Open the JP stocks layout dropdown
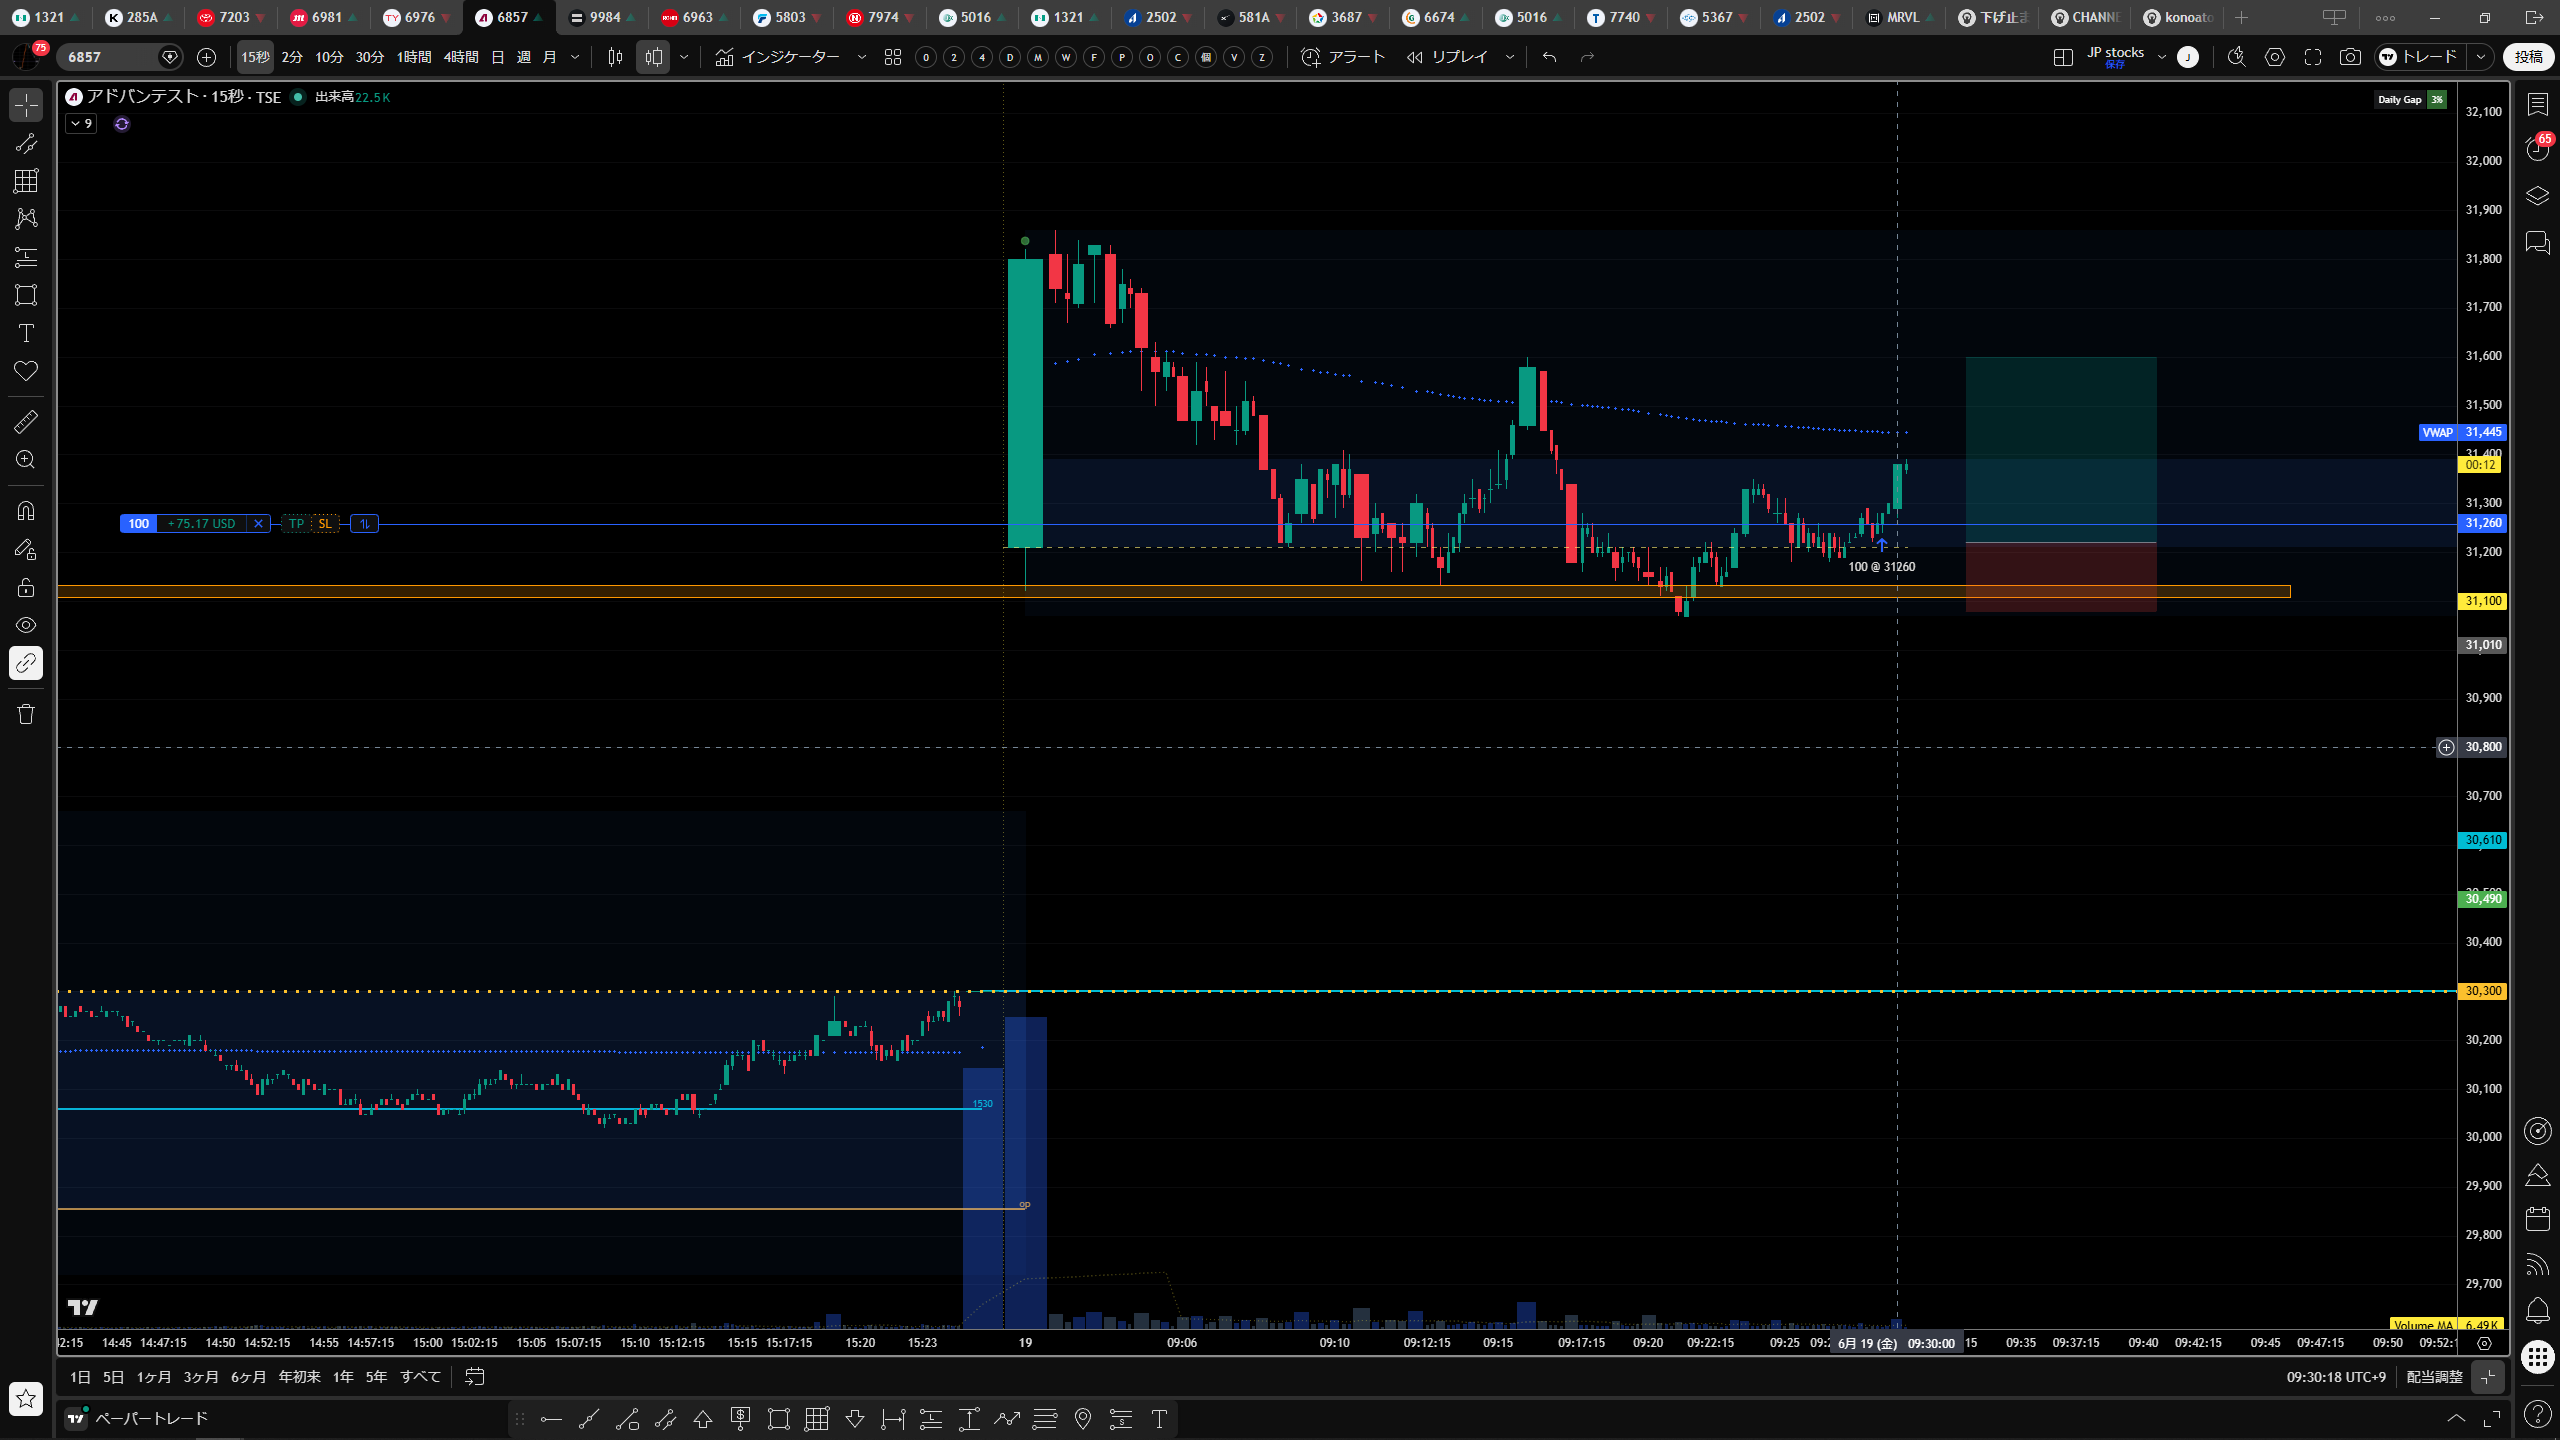Image resolution: width=2560 pixels, height=1440 pixels. pos(2162,57)
